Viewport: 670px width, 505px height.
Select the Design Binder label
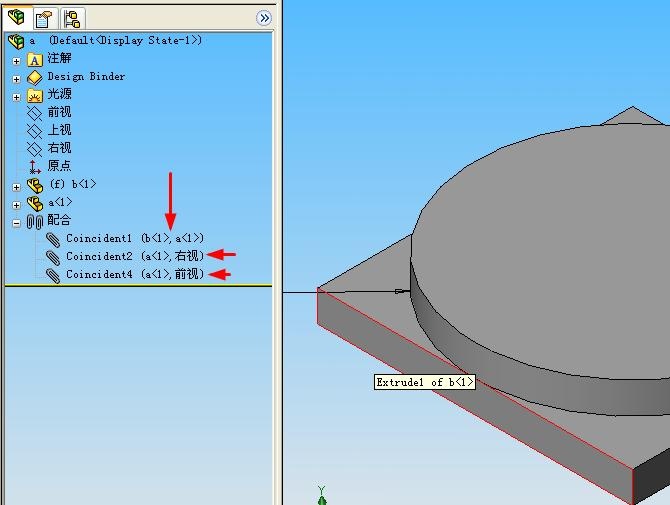pos(86,76)
